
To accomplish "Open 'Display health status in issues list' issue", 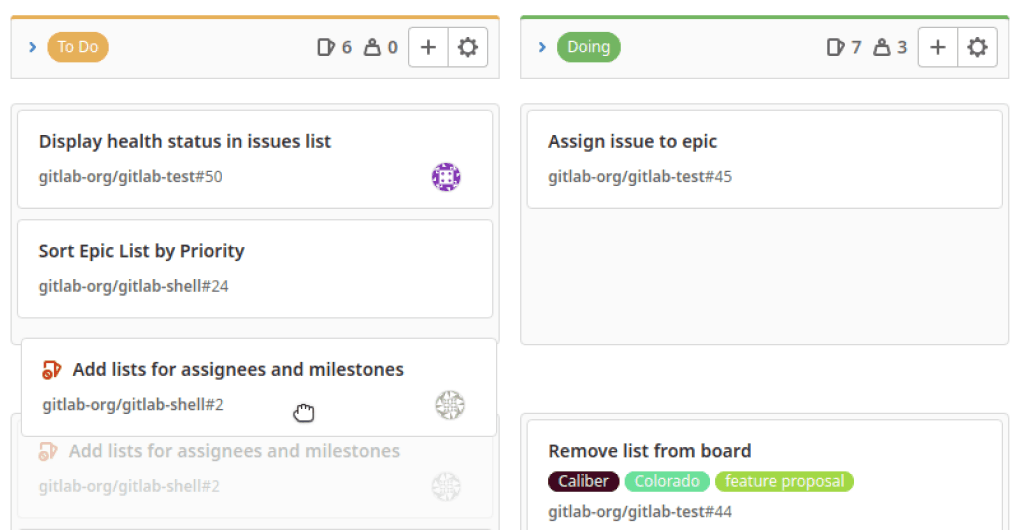I will tap(185, 142).
